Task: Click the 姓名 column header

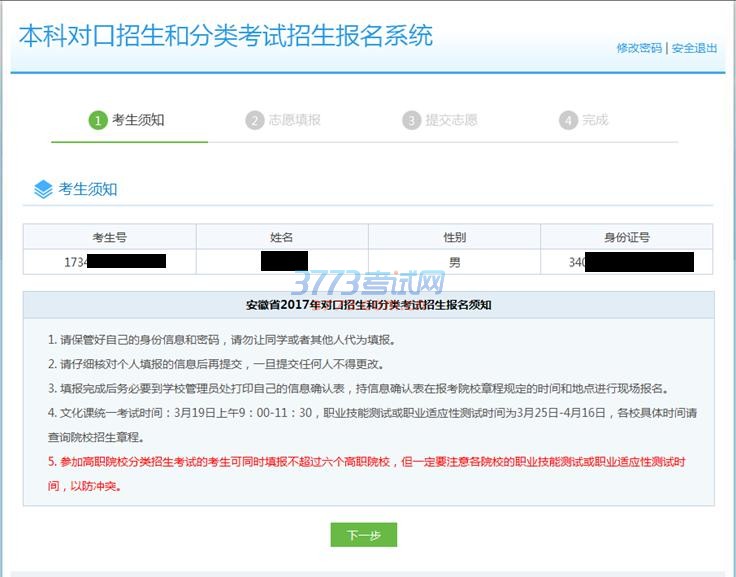Action: pyautogui.click(x=282, y=237)
